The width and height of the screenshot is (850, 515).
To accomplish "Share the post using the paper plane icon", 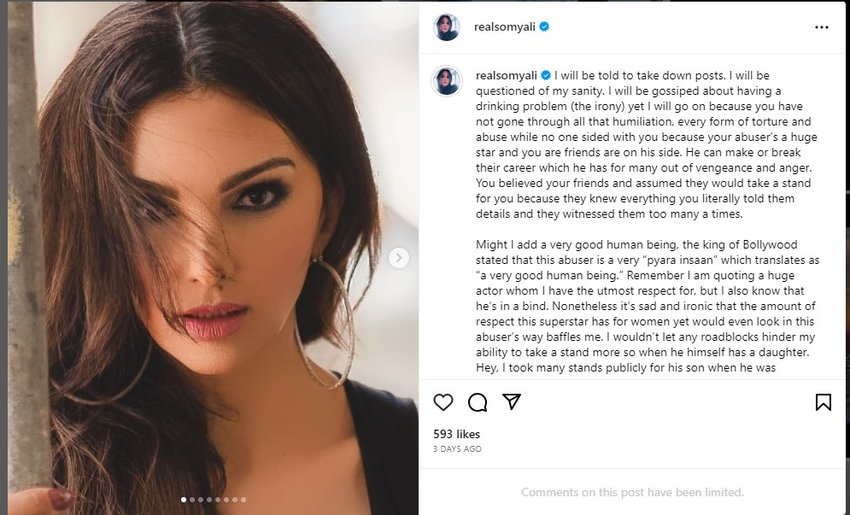I will (x=511, y=402).
